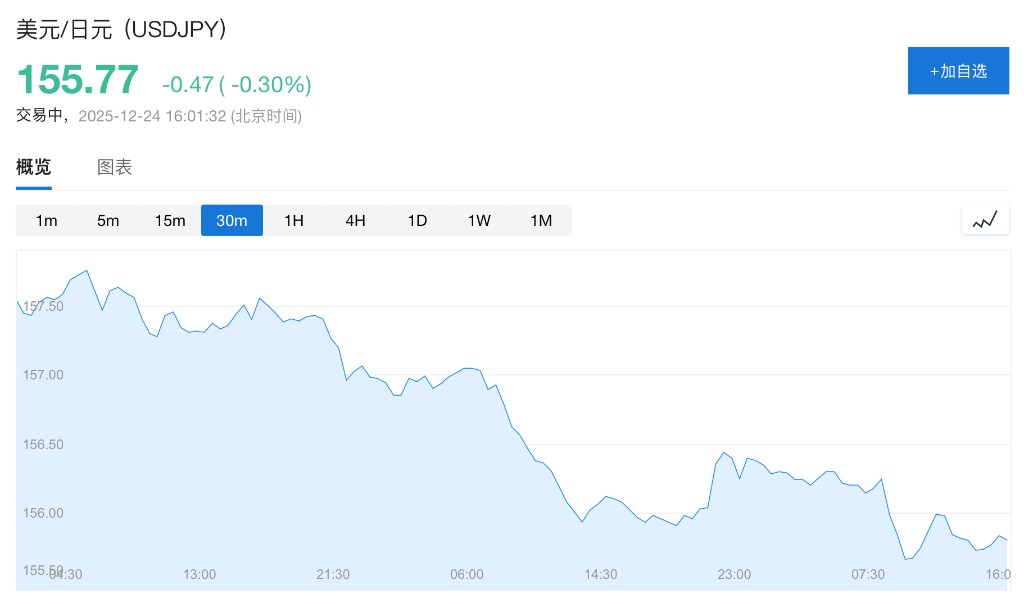Click the 155.77 current price
This screenshot has height=604, width=1024.
click(x=77, y=80)
